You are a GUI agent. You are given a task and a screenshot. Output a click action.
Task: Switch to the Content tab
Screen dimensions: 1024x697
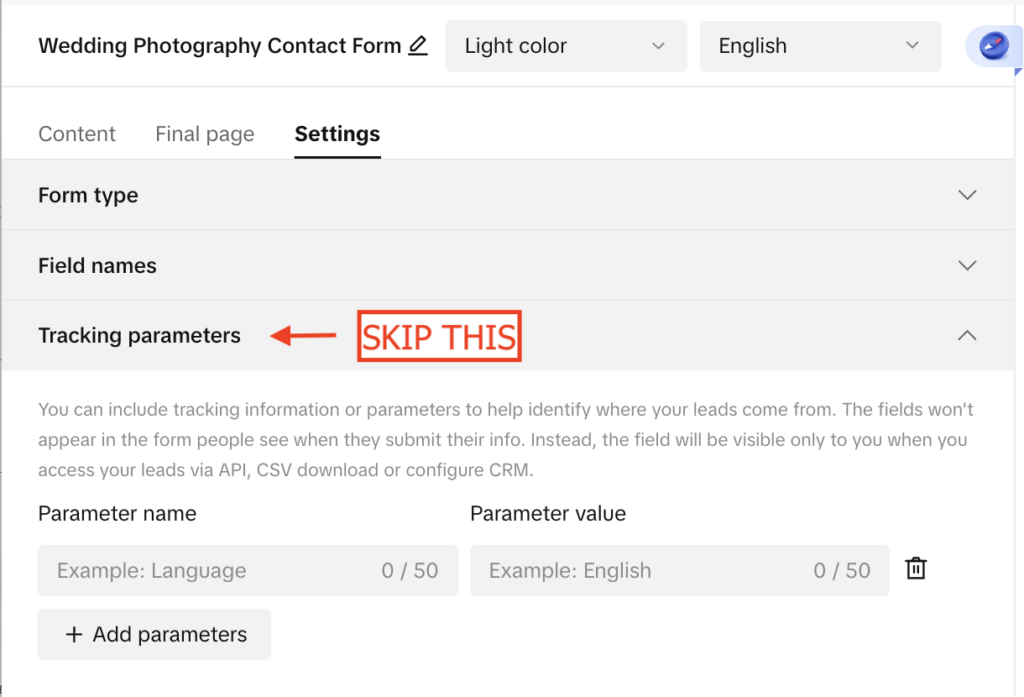[76, 133]
